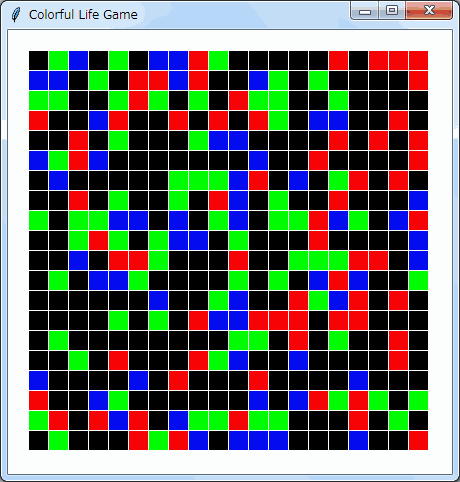Image resolution: width=460 pixels, height=482 pixels.
Task: Click the blue cell third in the top row
Action: (x=78, y=60)
